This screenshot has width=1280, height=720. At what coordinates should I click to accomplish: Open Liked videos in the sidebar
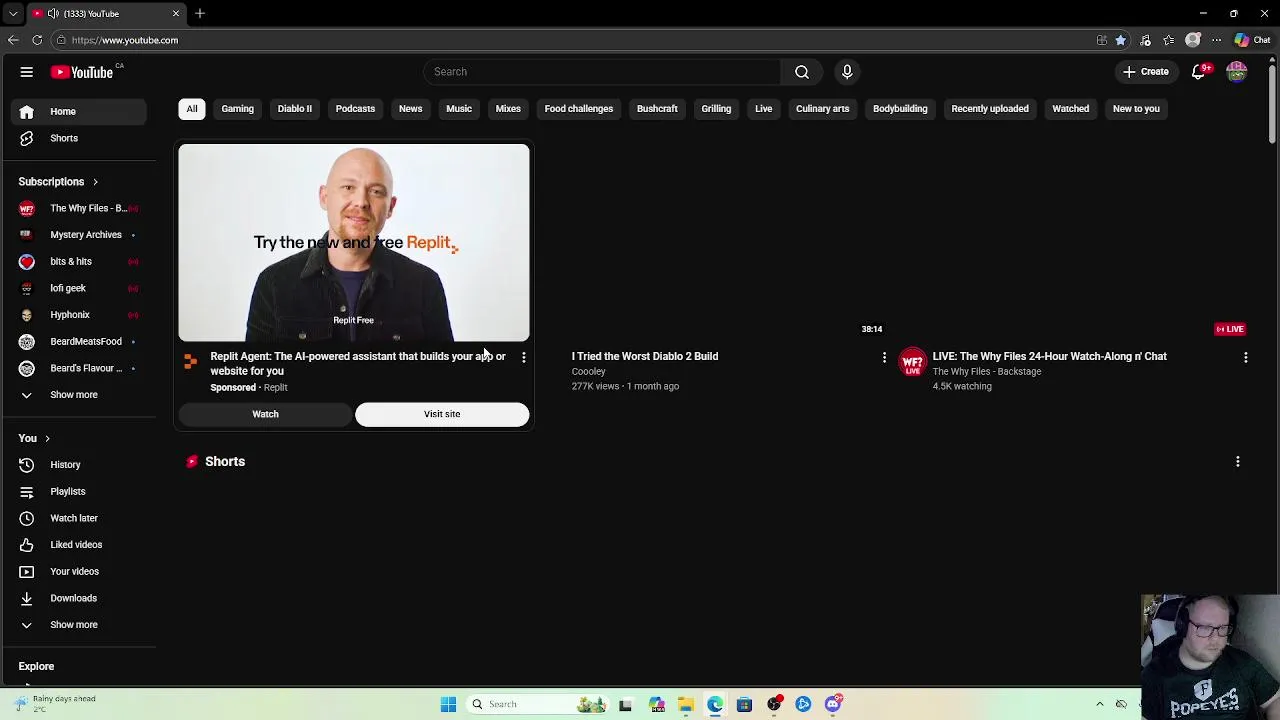78,545
